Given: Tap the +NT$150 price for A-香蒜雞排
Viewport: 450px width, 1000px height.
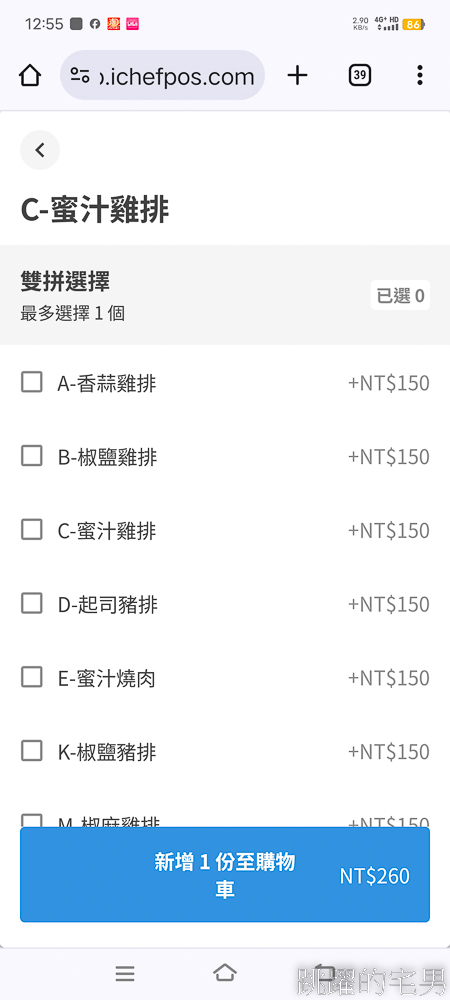Looking at the screenshot, I should (x=389, y=383).
